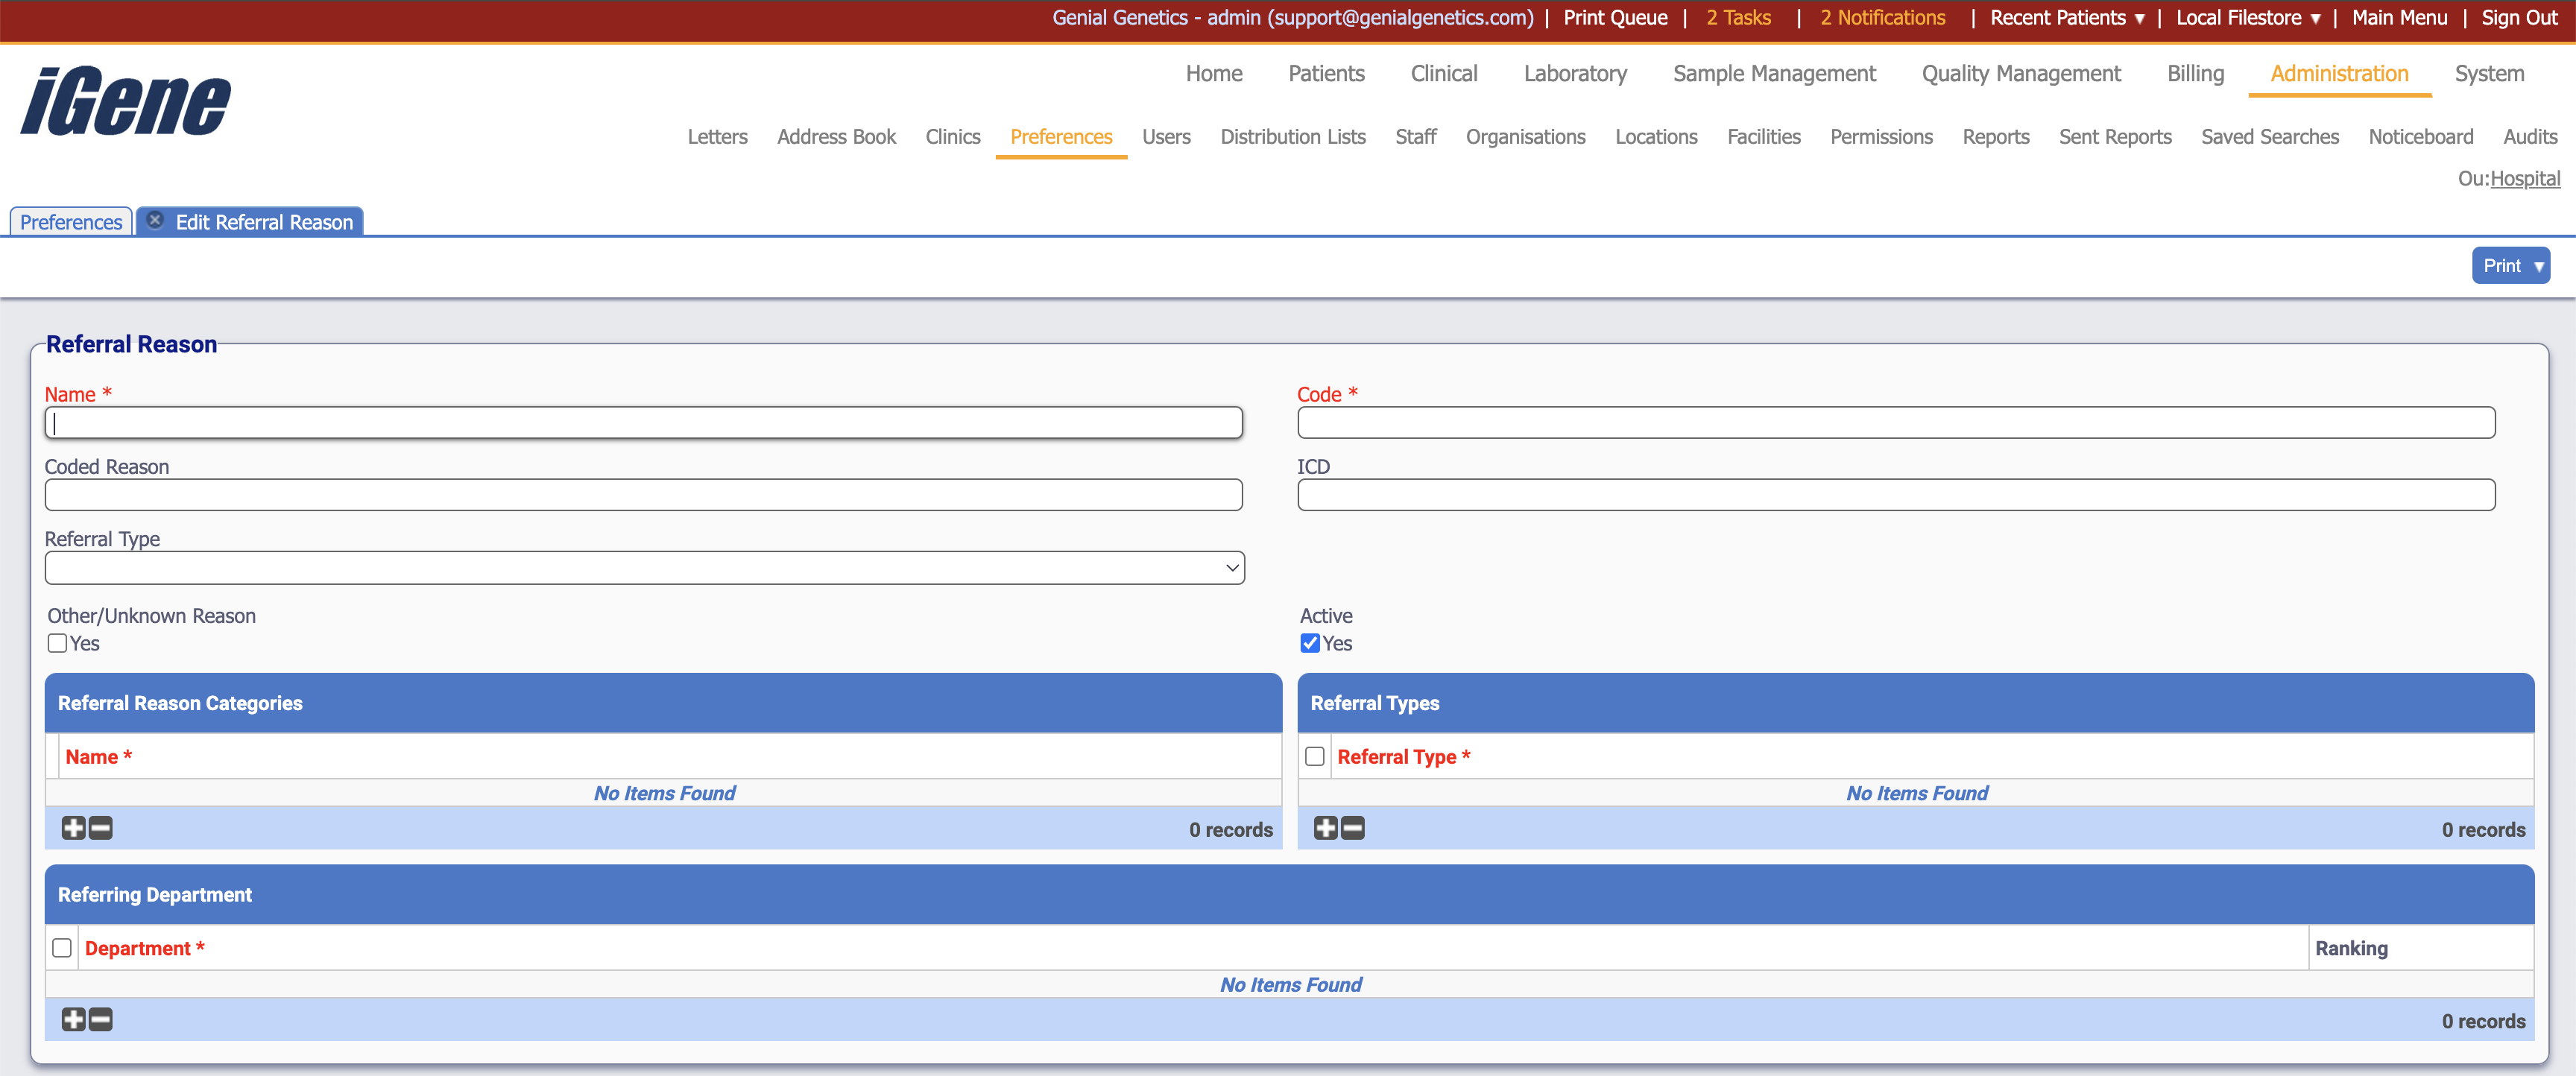Uncheck the Active Yes checkbox
This screenshot has height=1076, width=2576.
1310,643
